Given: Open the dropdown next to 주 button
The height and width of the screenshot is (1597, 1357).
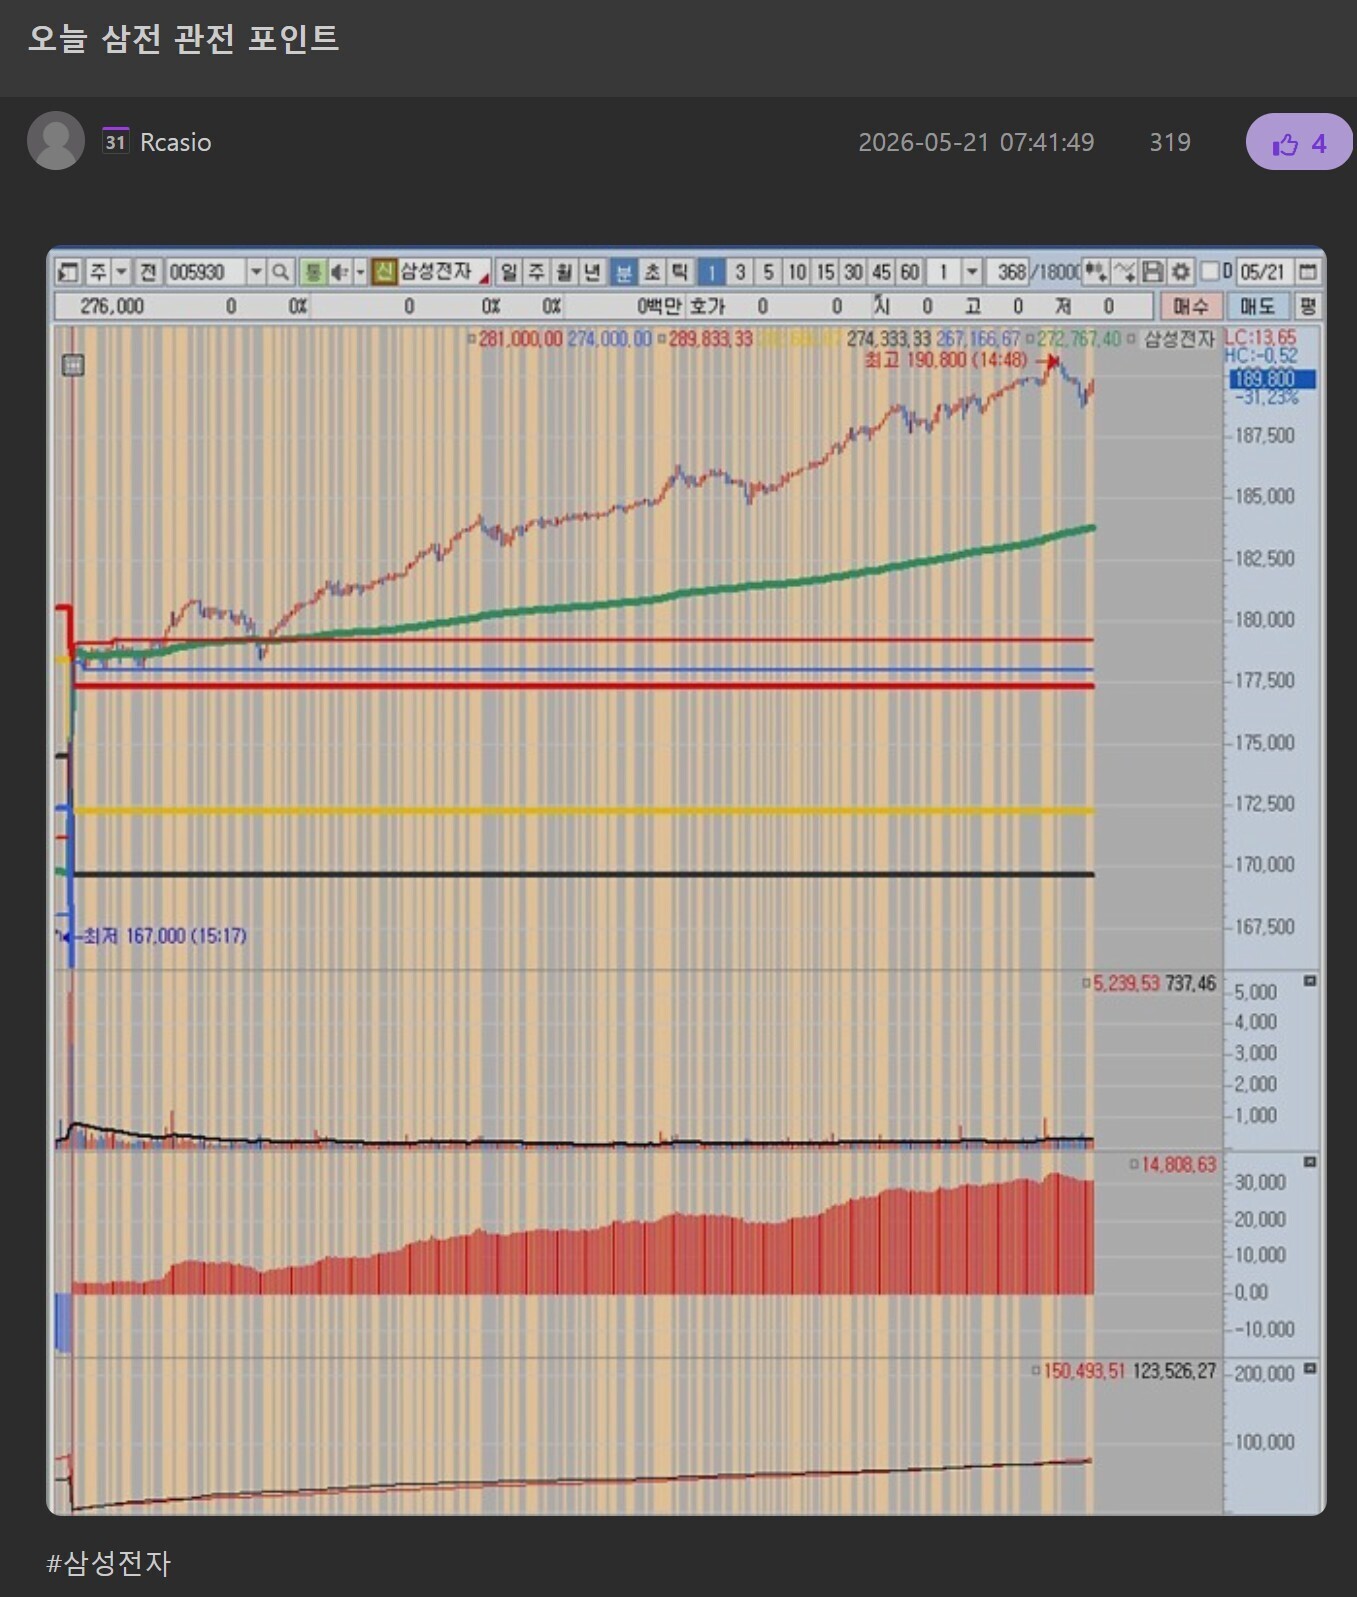Looking at the screenshot, I should 121,272.
